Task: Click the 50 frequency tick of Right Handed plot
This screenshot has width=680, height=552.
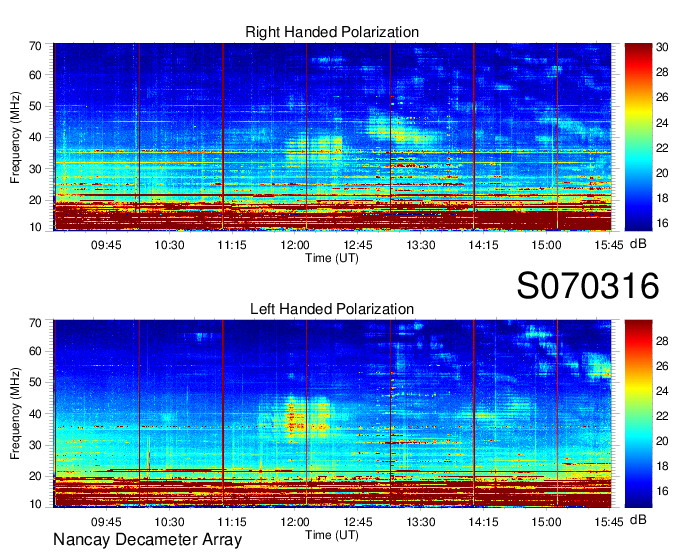Action: pos(35,106)
